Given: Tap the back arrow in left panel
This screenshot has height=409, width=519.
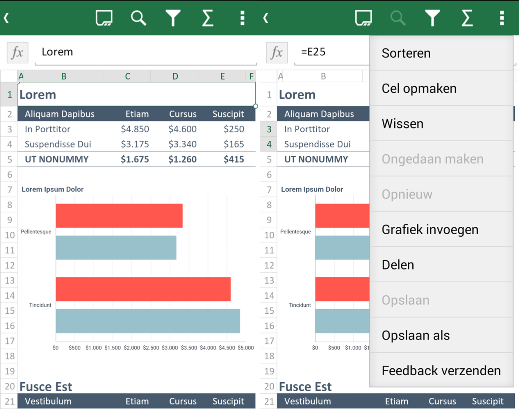Looking at the screenshot, I should (x=6, y=18).
